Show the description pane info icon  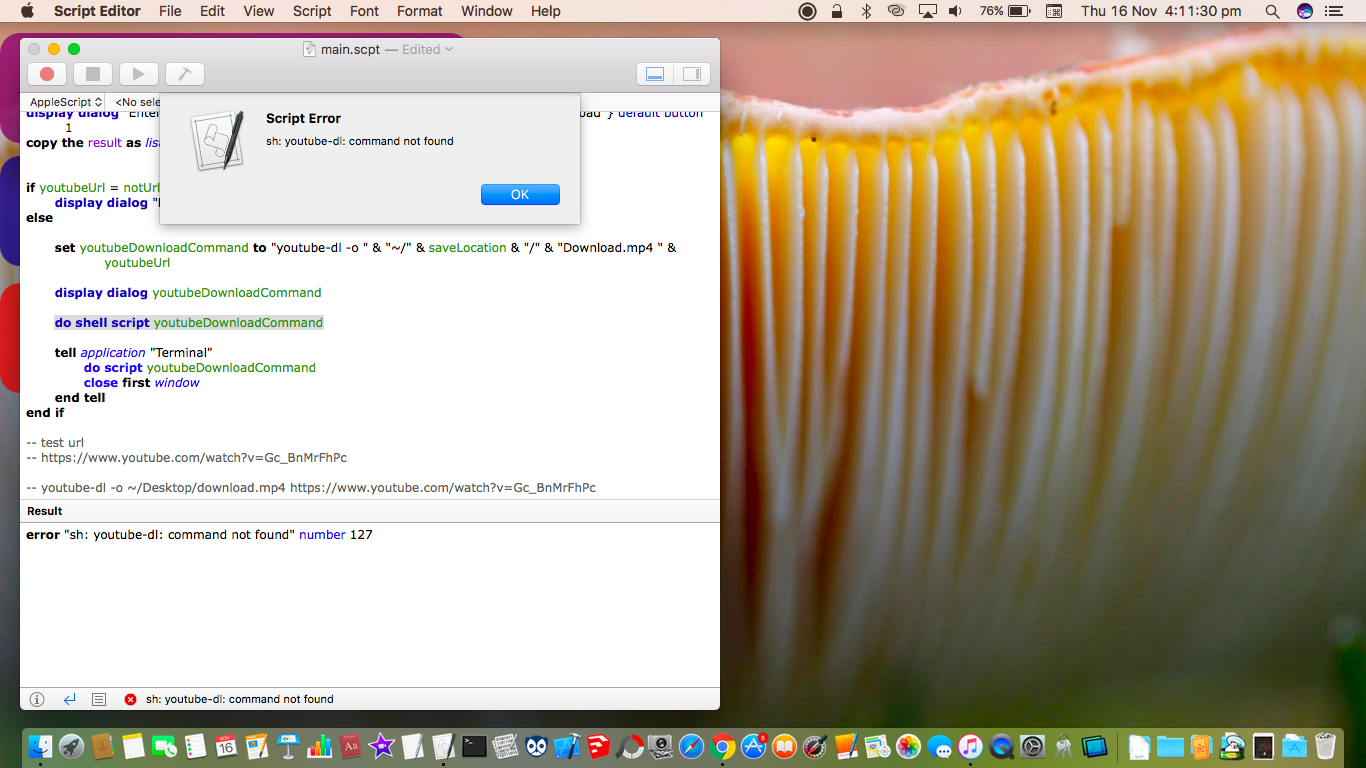pos(37,699)
